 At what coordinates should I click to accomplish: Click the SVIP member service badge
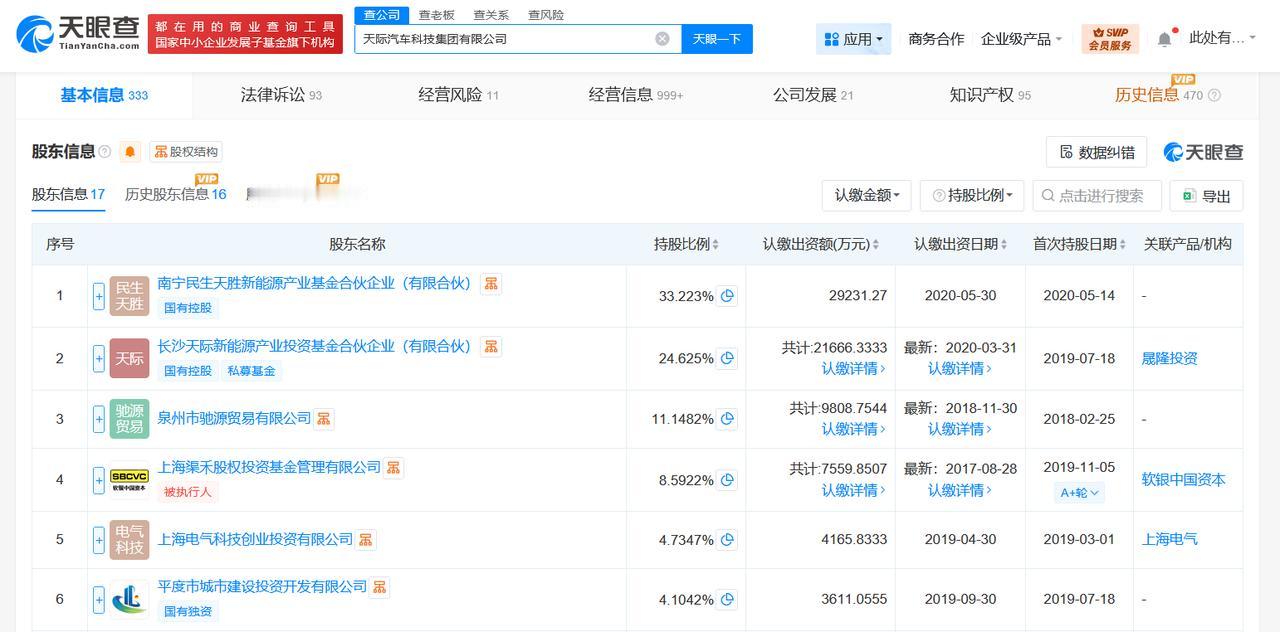(1110, 39)
